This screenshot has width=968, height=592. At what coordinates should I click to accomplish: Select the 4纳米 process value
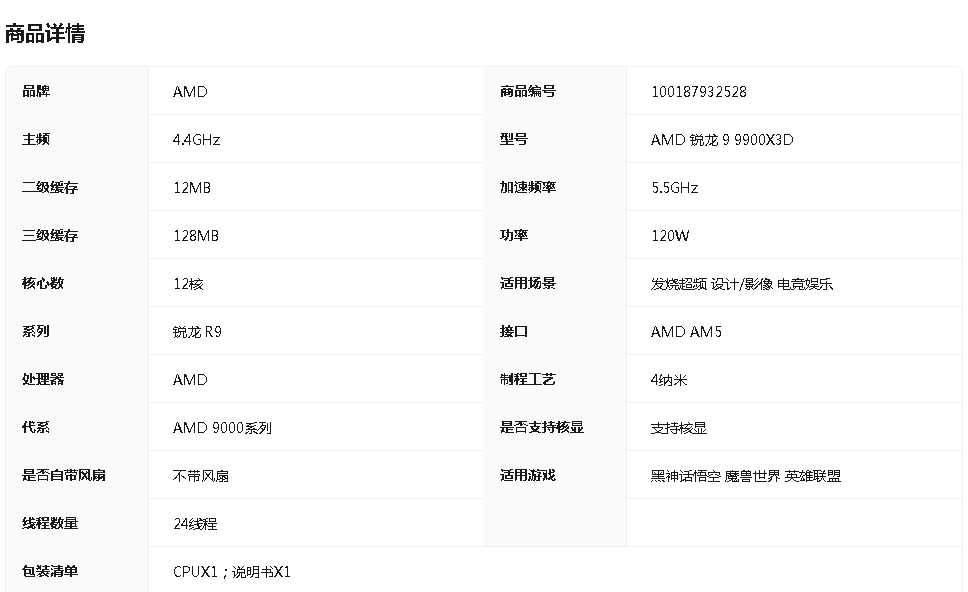669,380
